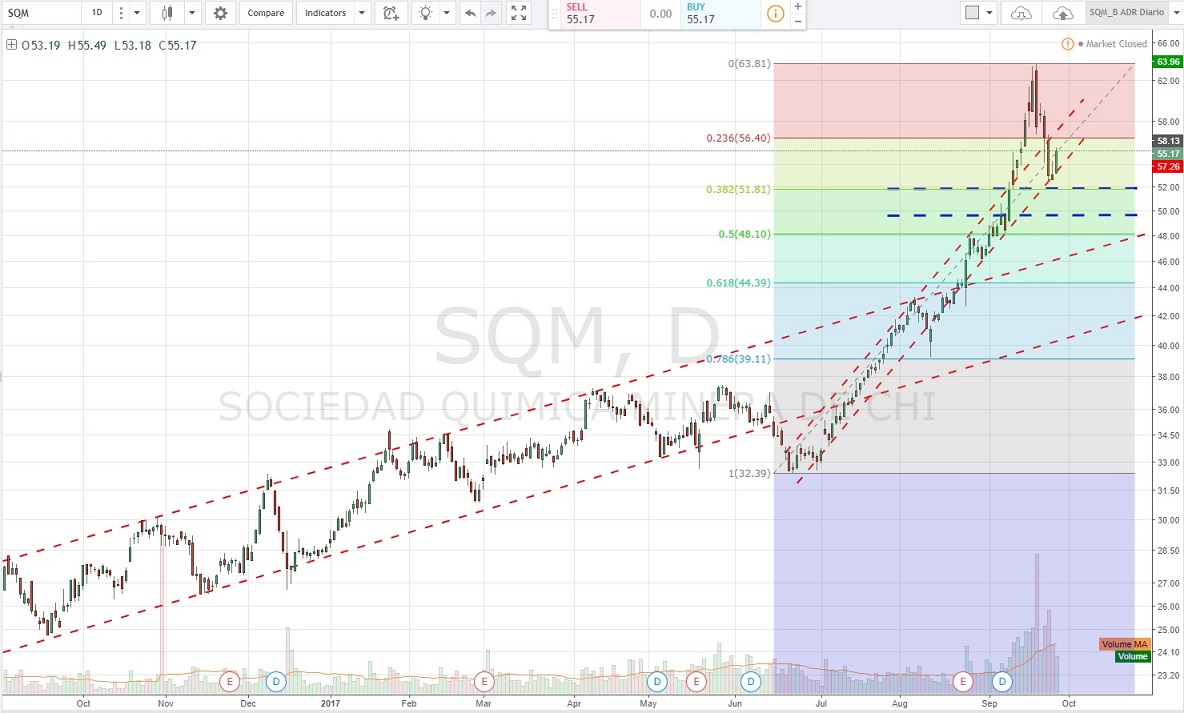Expand the layout selection dropdown arrow
1184x713 pixels.
tap(990, 13)
